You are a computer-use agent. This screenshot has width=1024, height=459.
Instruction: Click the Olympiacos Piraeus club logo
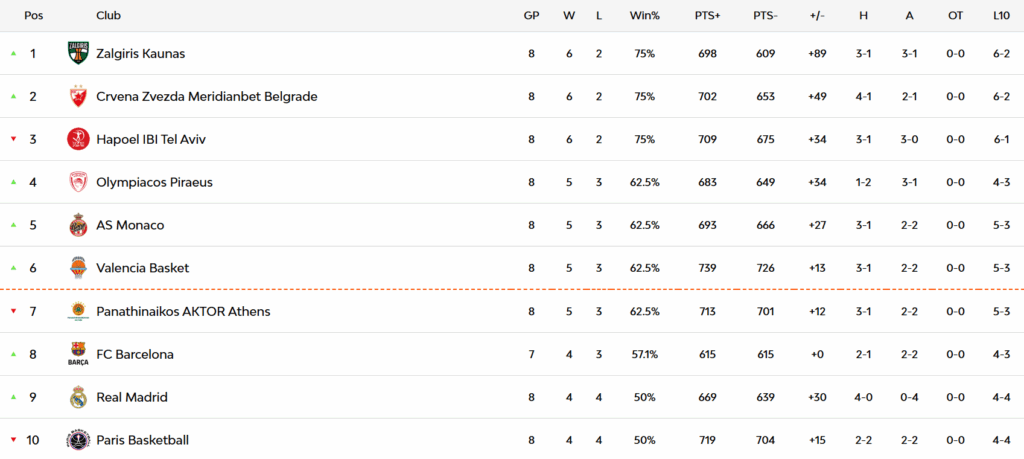(78, 183)
